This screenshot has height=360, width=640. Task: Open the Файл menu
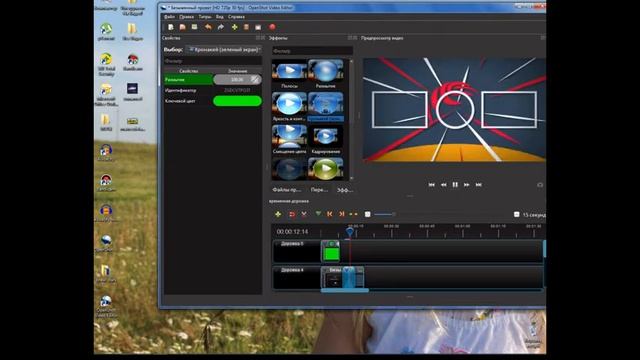(x=169, y=17)
